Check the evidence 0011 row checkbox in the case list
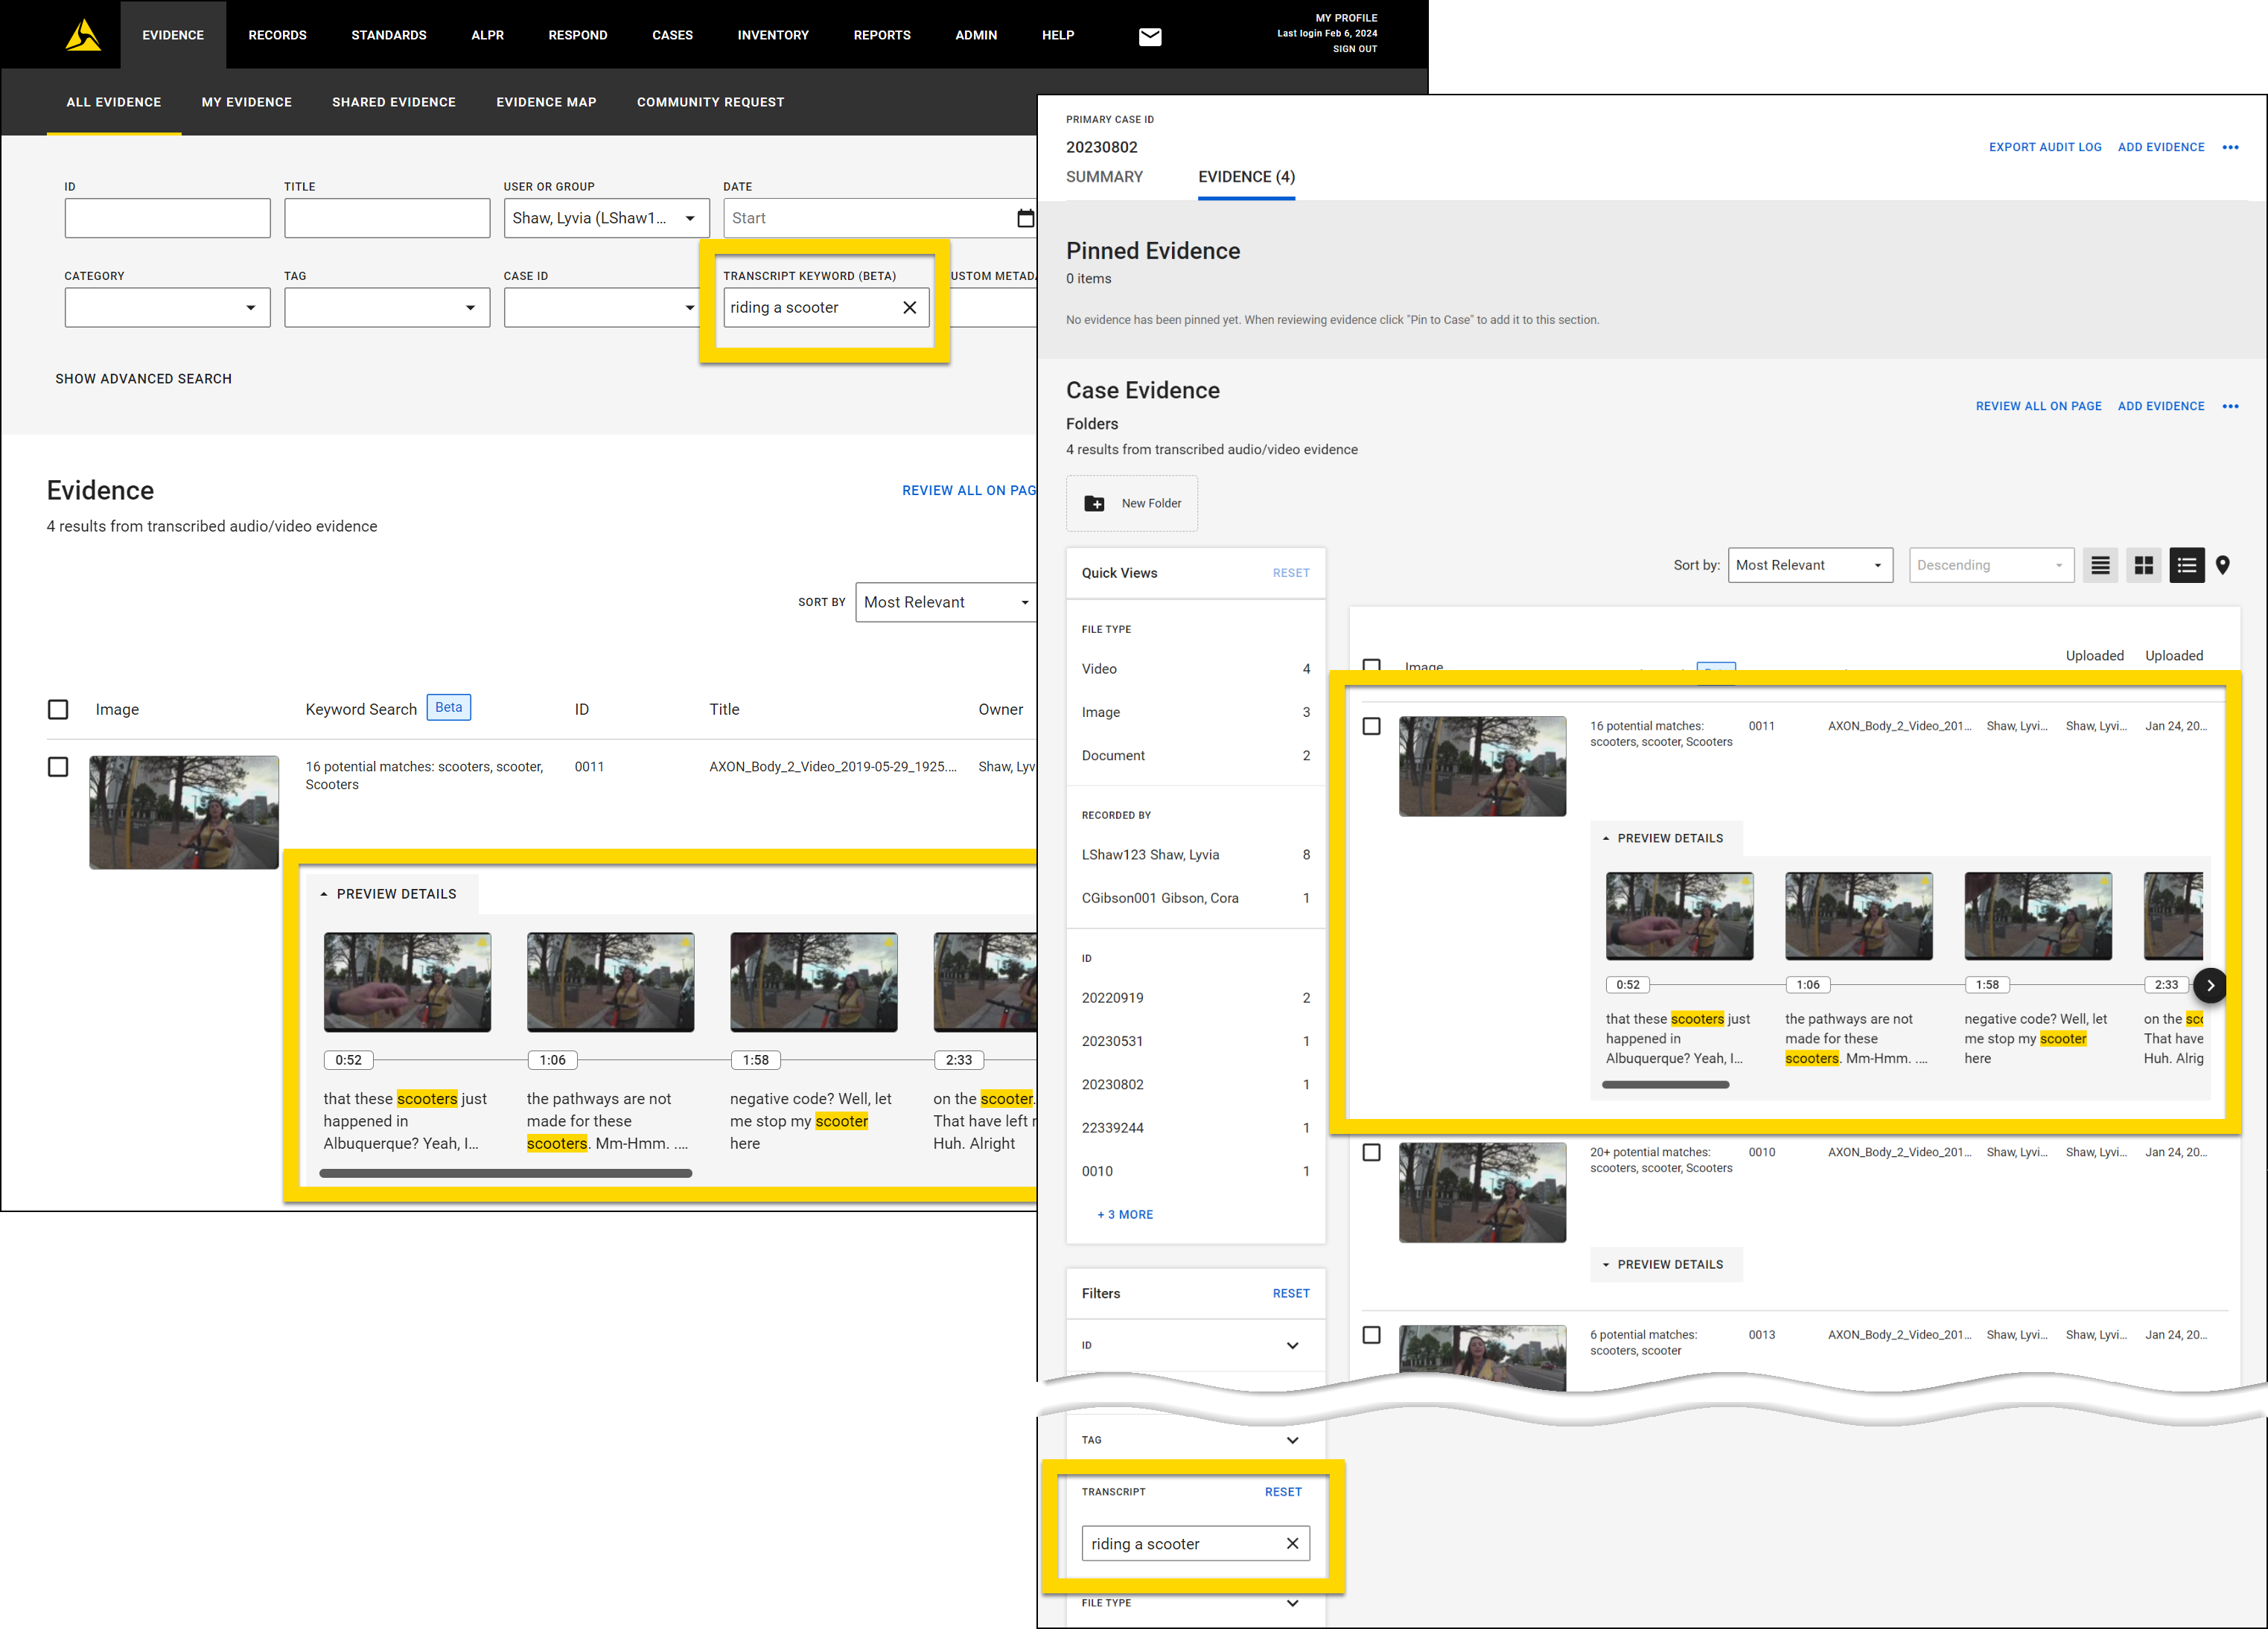 click(x=1372, y=727)
